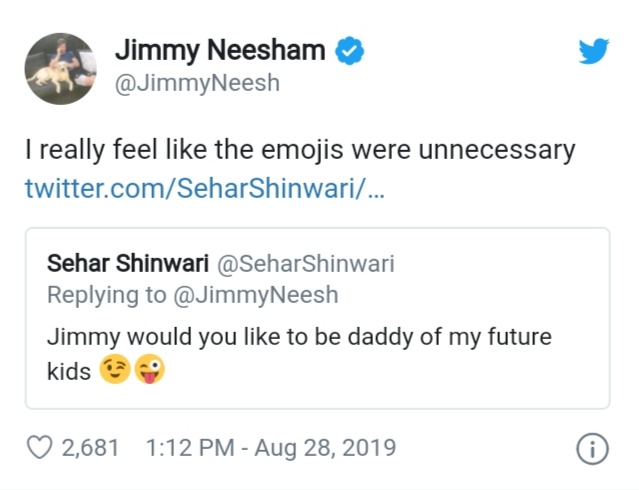
Task: Follow the twitter.com/SeharShinwari/… link
Action: 203,189
